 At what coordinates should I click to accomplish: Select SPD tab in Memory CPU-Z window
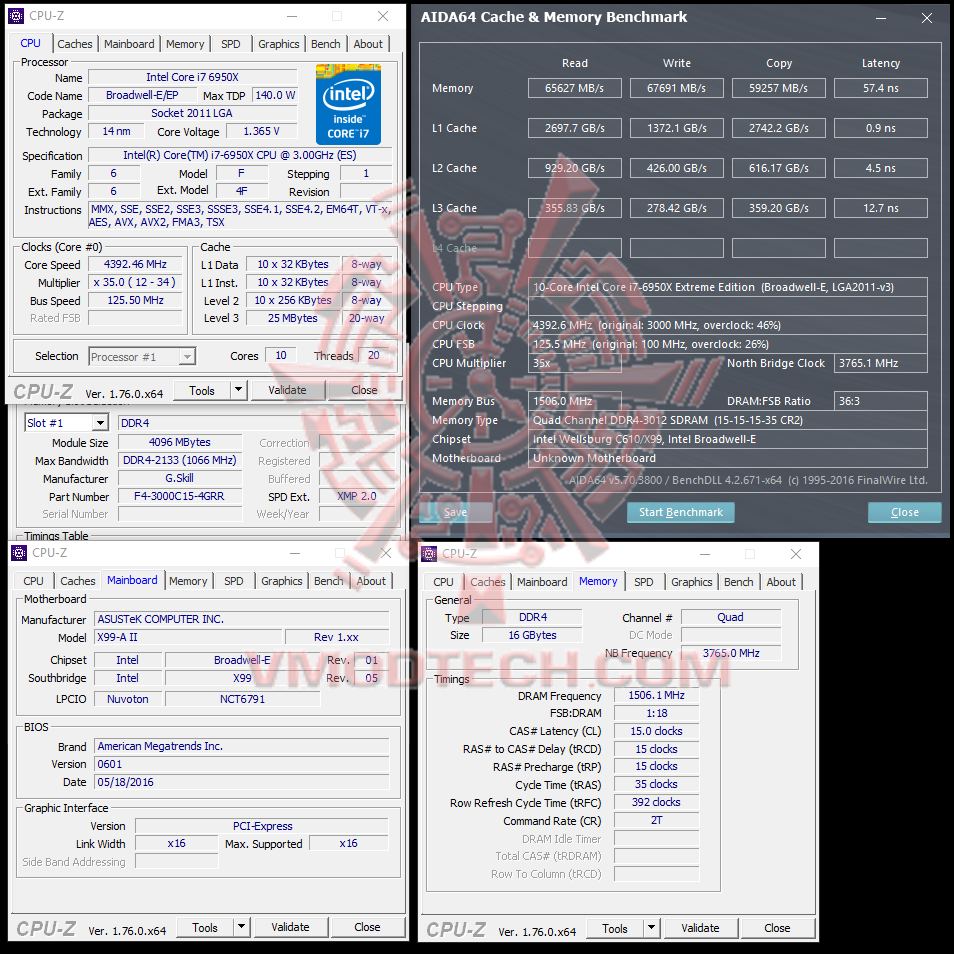click(644, 582)
